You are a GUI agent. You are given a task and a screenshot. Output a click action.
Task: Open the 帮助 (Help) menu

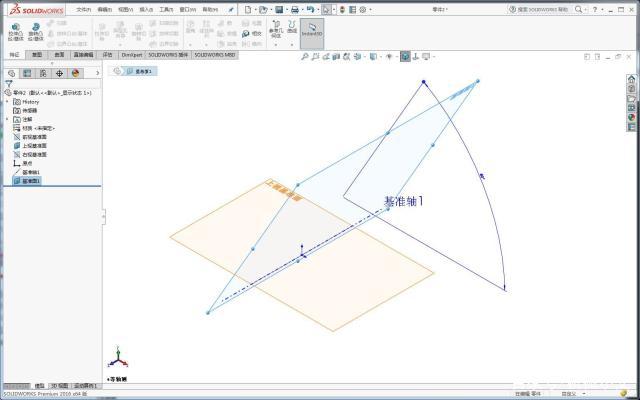point(210,9)
